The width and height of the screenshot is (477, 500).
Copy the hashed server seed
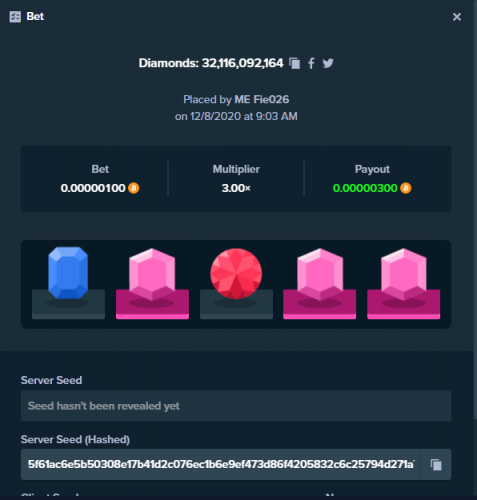tap(436, 465)
